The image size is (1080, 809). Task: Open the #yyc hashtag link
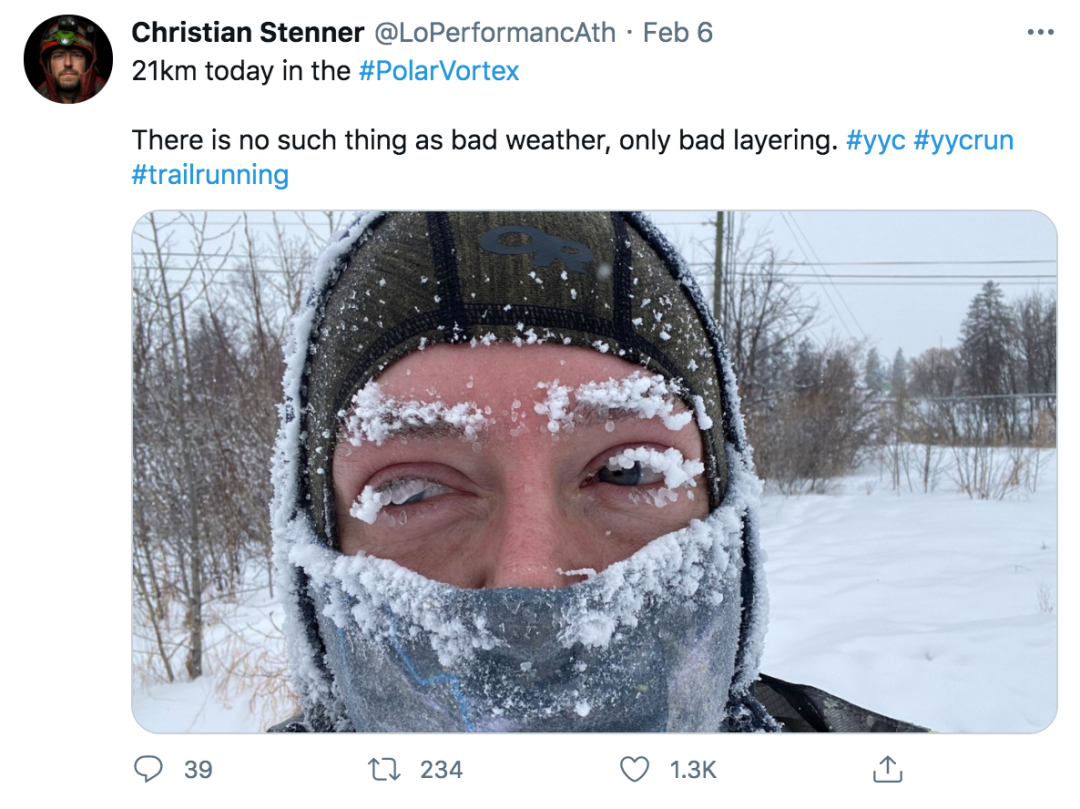coord(875,140)
